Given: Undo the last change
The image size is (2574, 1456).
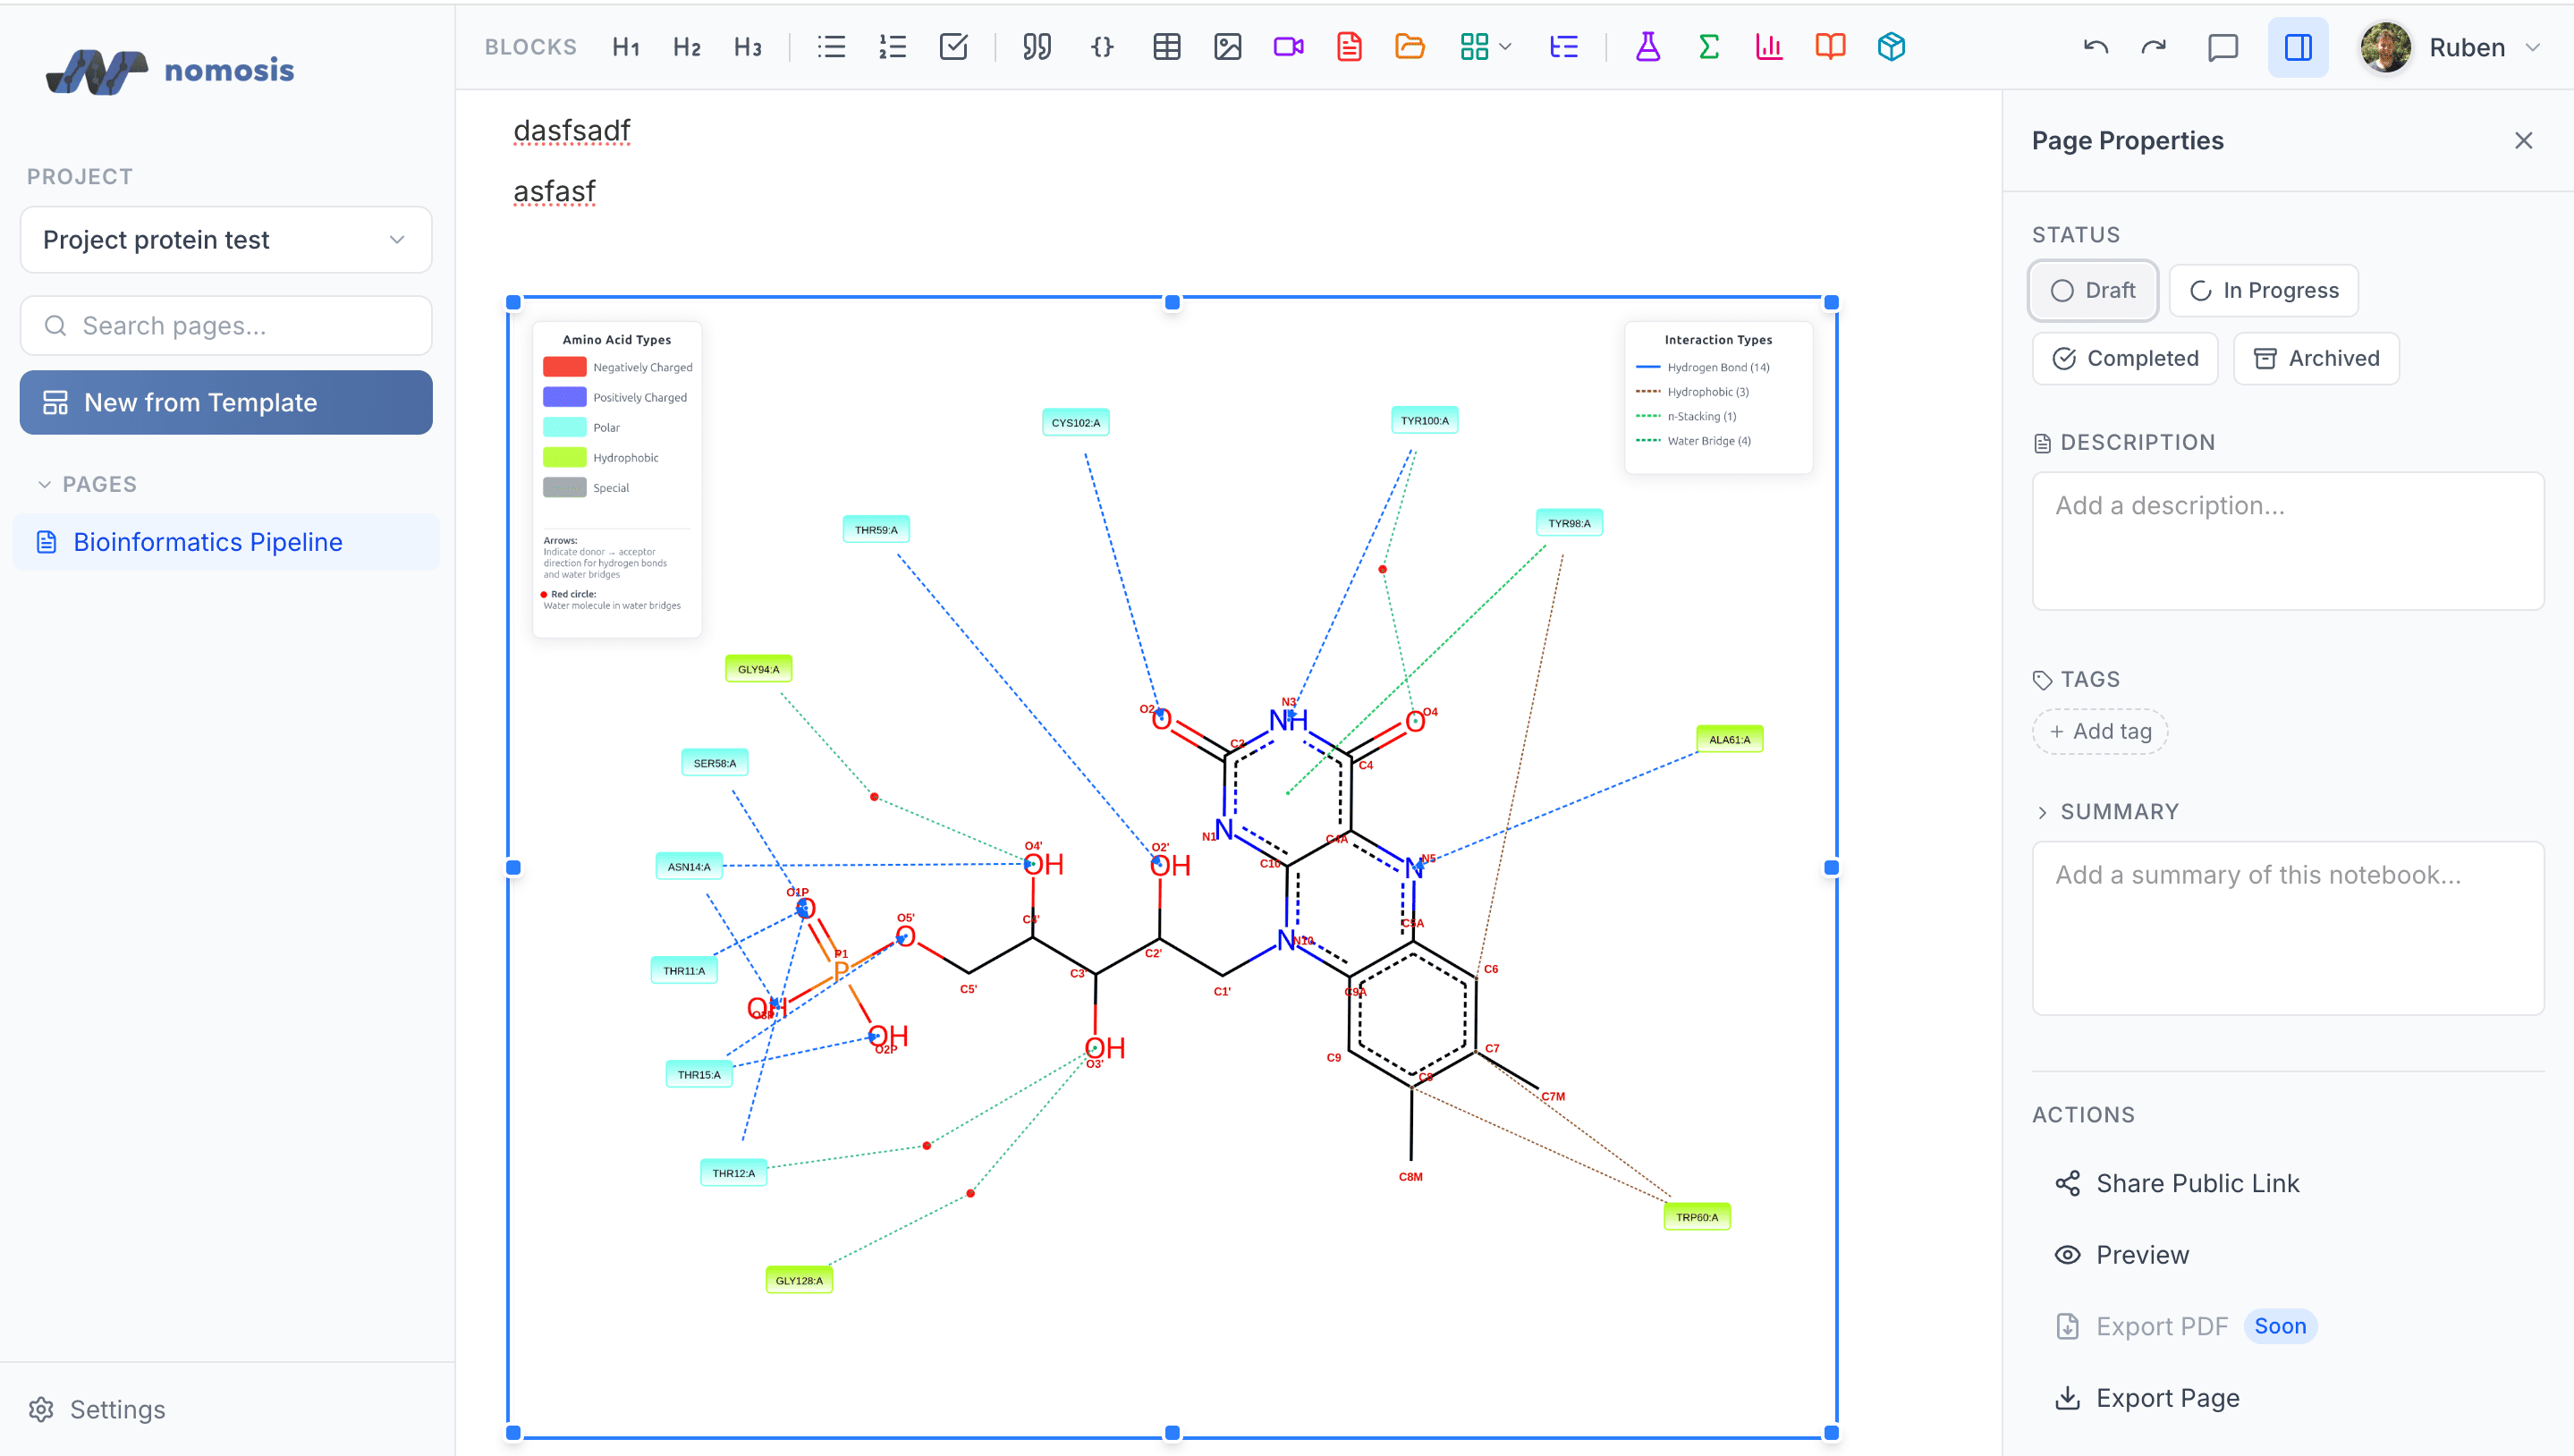Looking at the screenshot, I should point(2095,46).
